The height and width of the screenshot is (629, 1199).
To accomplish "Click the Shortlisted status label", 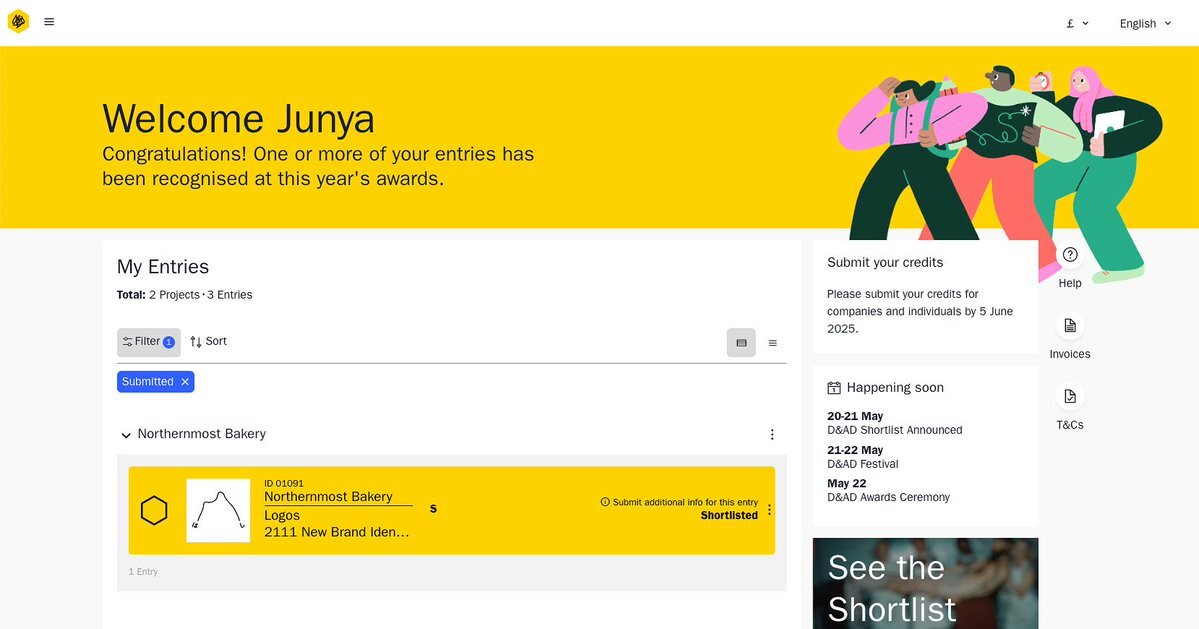I will click(x=729, y=516).
